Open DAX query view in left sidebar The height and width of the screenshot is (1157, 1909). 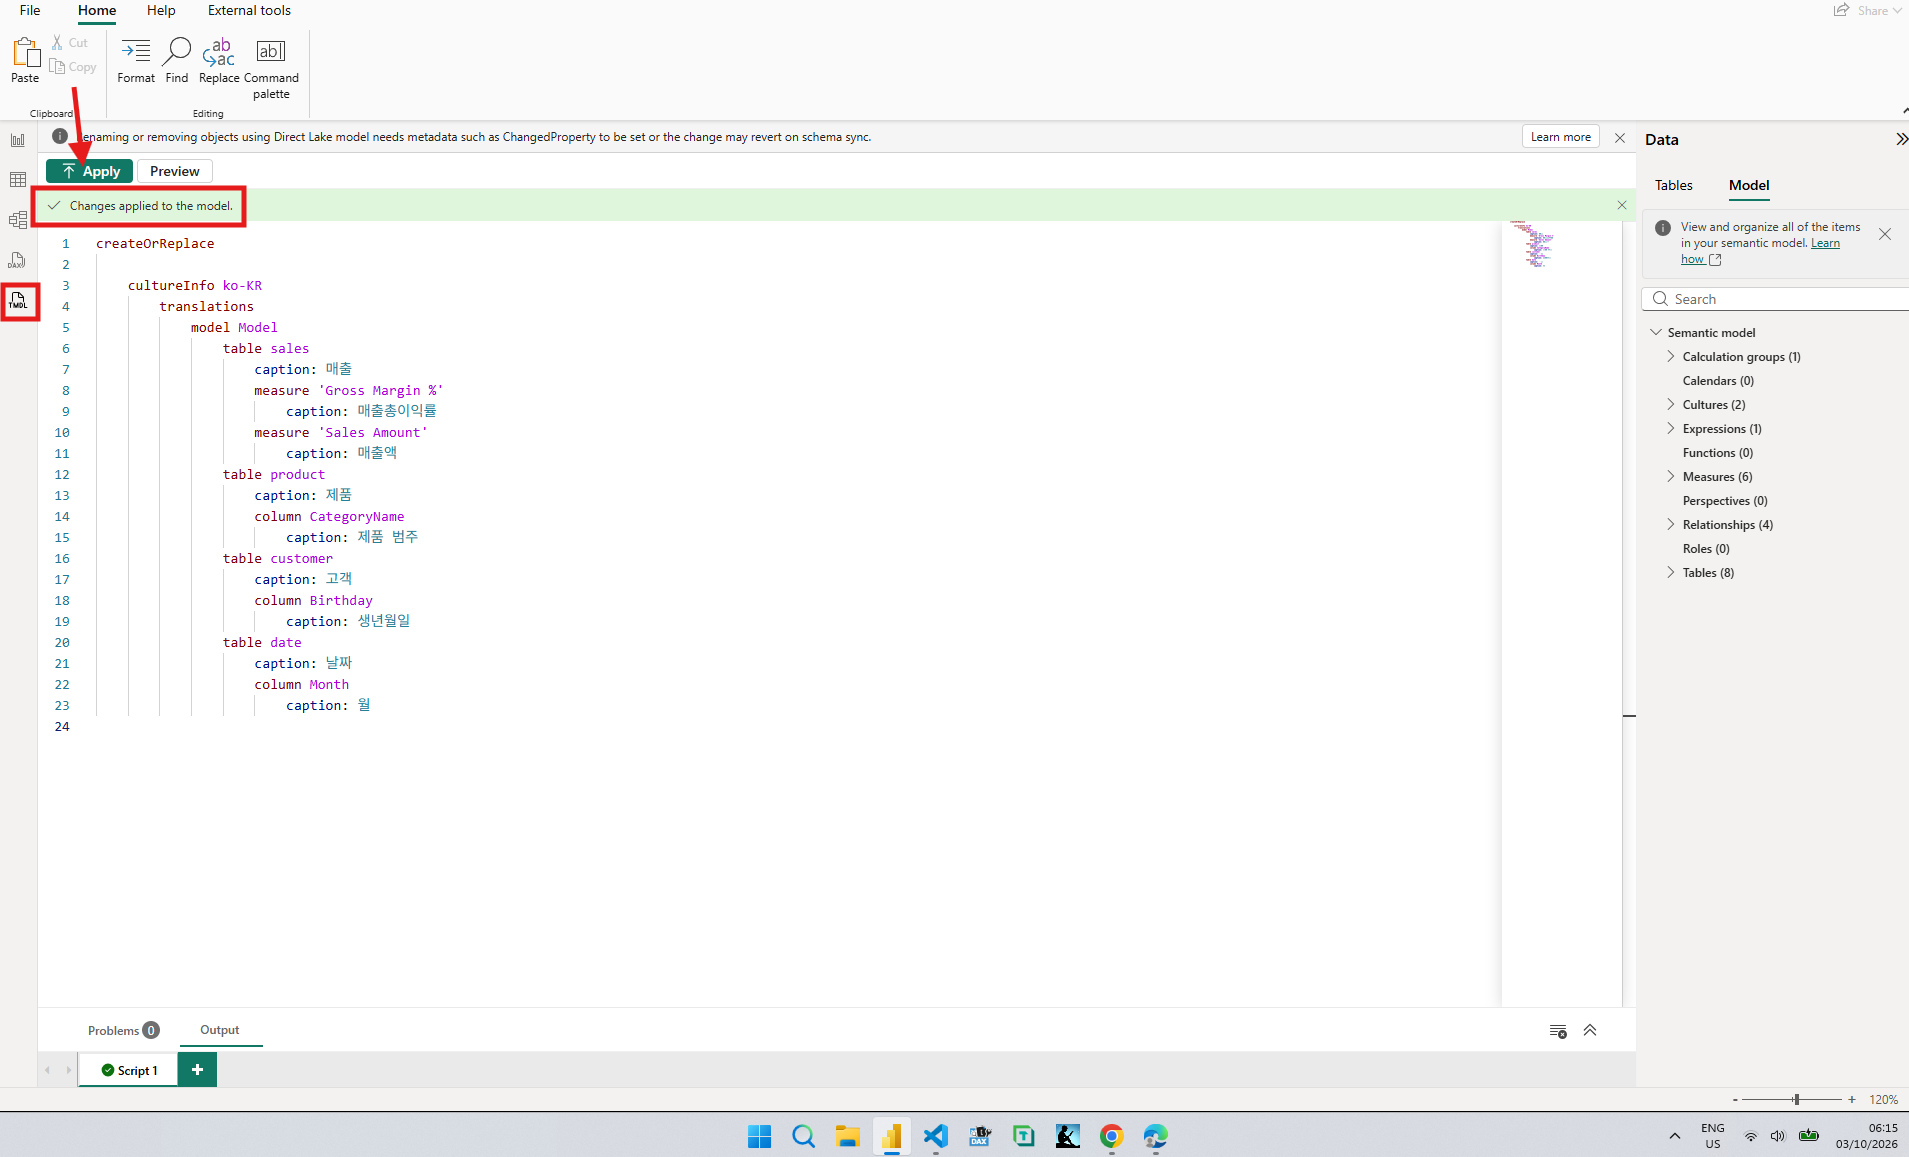18,260
